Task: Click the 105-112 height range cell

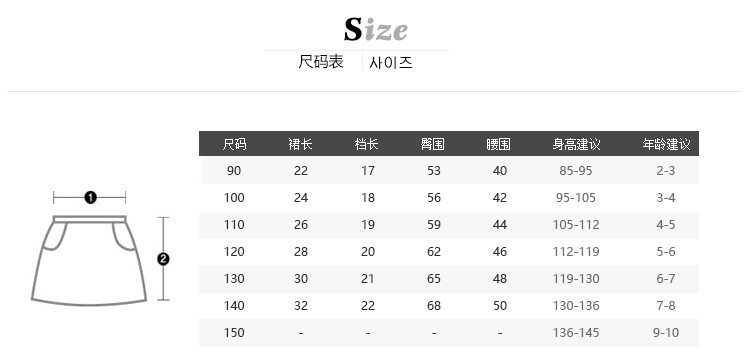Action: (576, 225)
